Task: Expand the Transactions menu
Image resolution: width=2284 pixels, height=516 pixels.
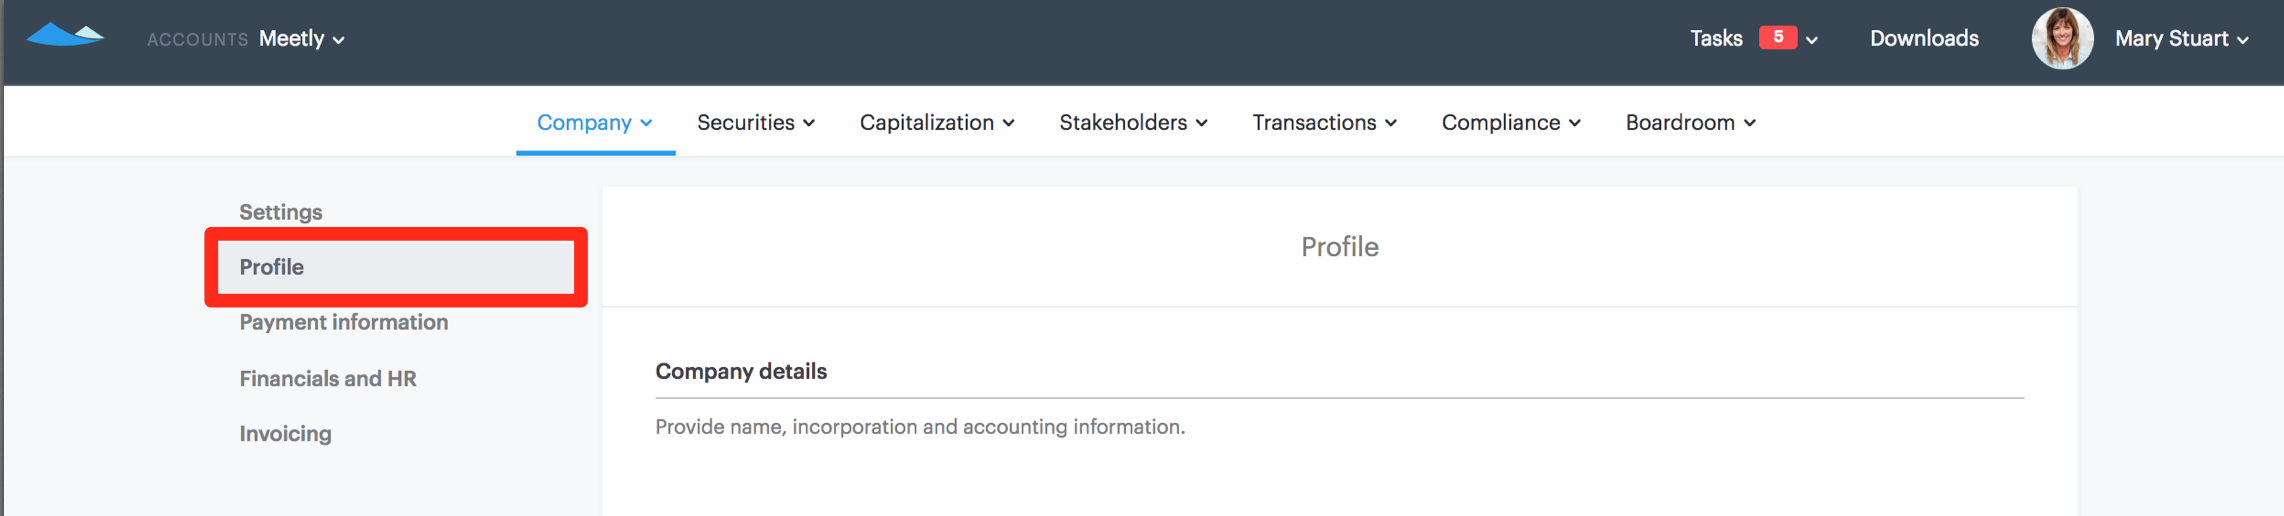Action: [1325, 122]
